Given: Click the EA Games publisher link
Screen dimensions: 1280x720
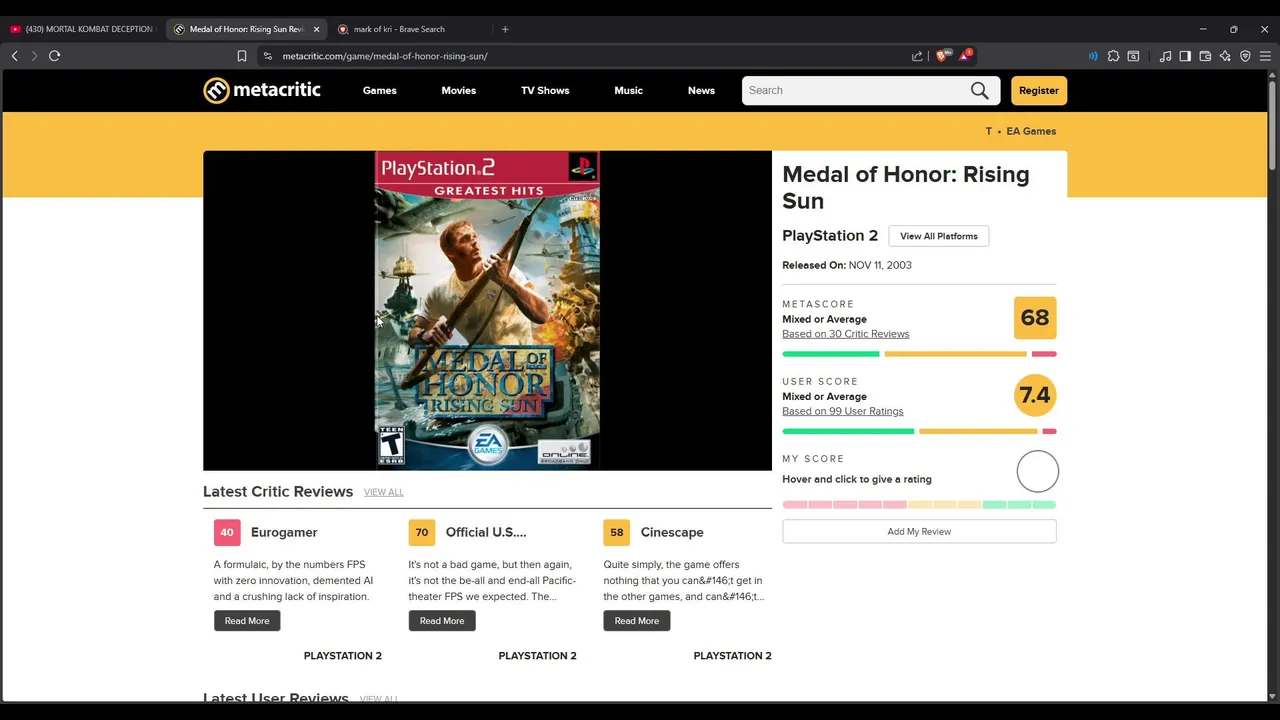Looking at the screenshot, I should (1031, 131).
